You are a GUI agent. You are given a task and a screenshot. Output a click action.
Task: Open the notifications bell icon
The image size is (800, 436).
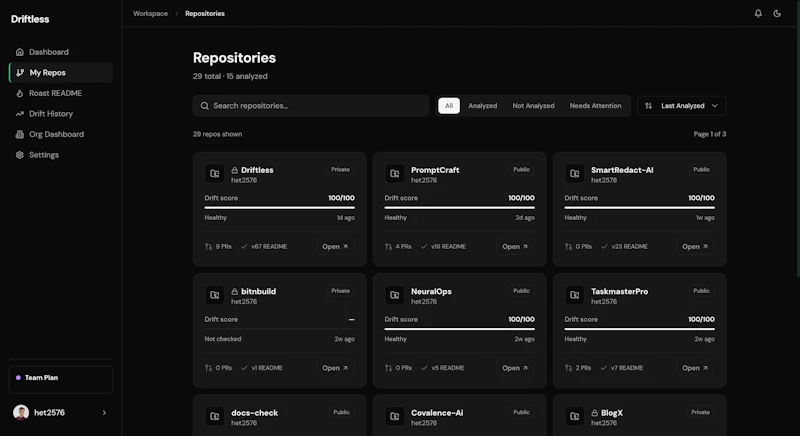click(758, 14)
